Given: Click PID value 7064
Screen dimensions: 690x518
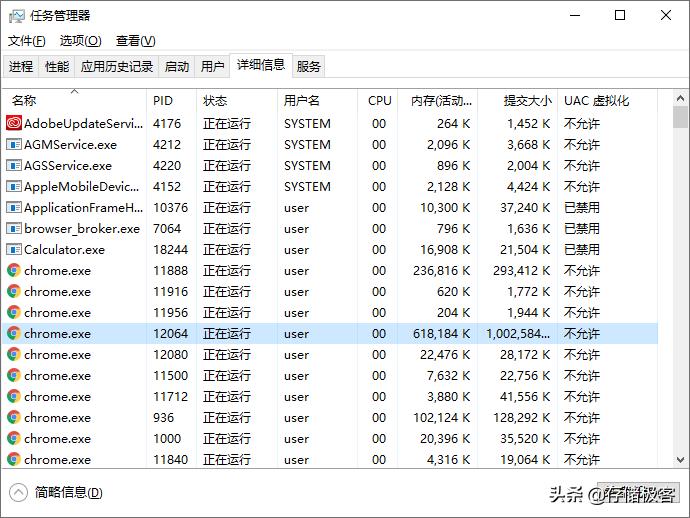Looking at the screenshot, I should coord(167,228).
